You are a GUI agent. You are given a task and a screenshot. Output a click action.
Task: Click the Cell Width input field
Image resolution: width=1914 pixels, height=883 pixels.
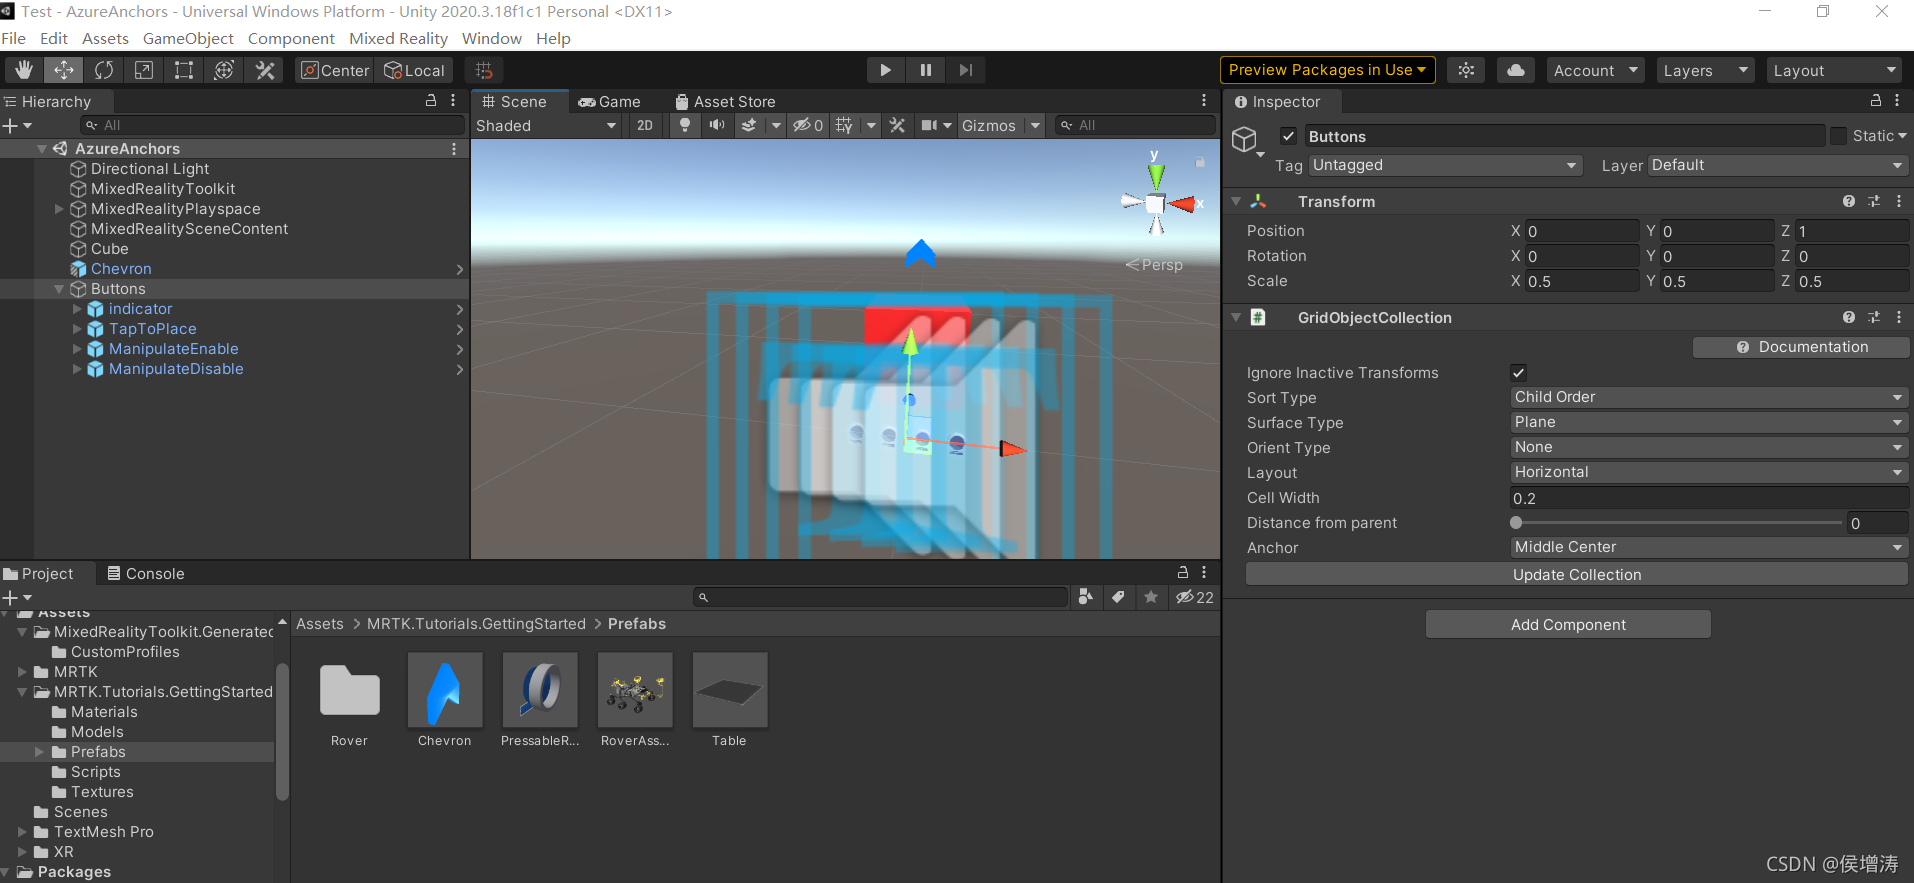(1708, 498)
